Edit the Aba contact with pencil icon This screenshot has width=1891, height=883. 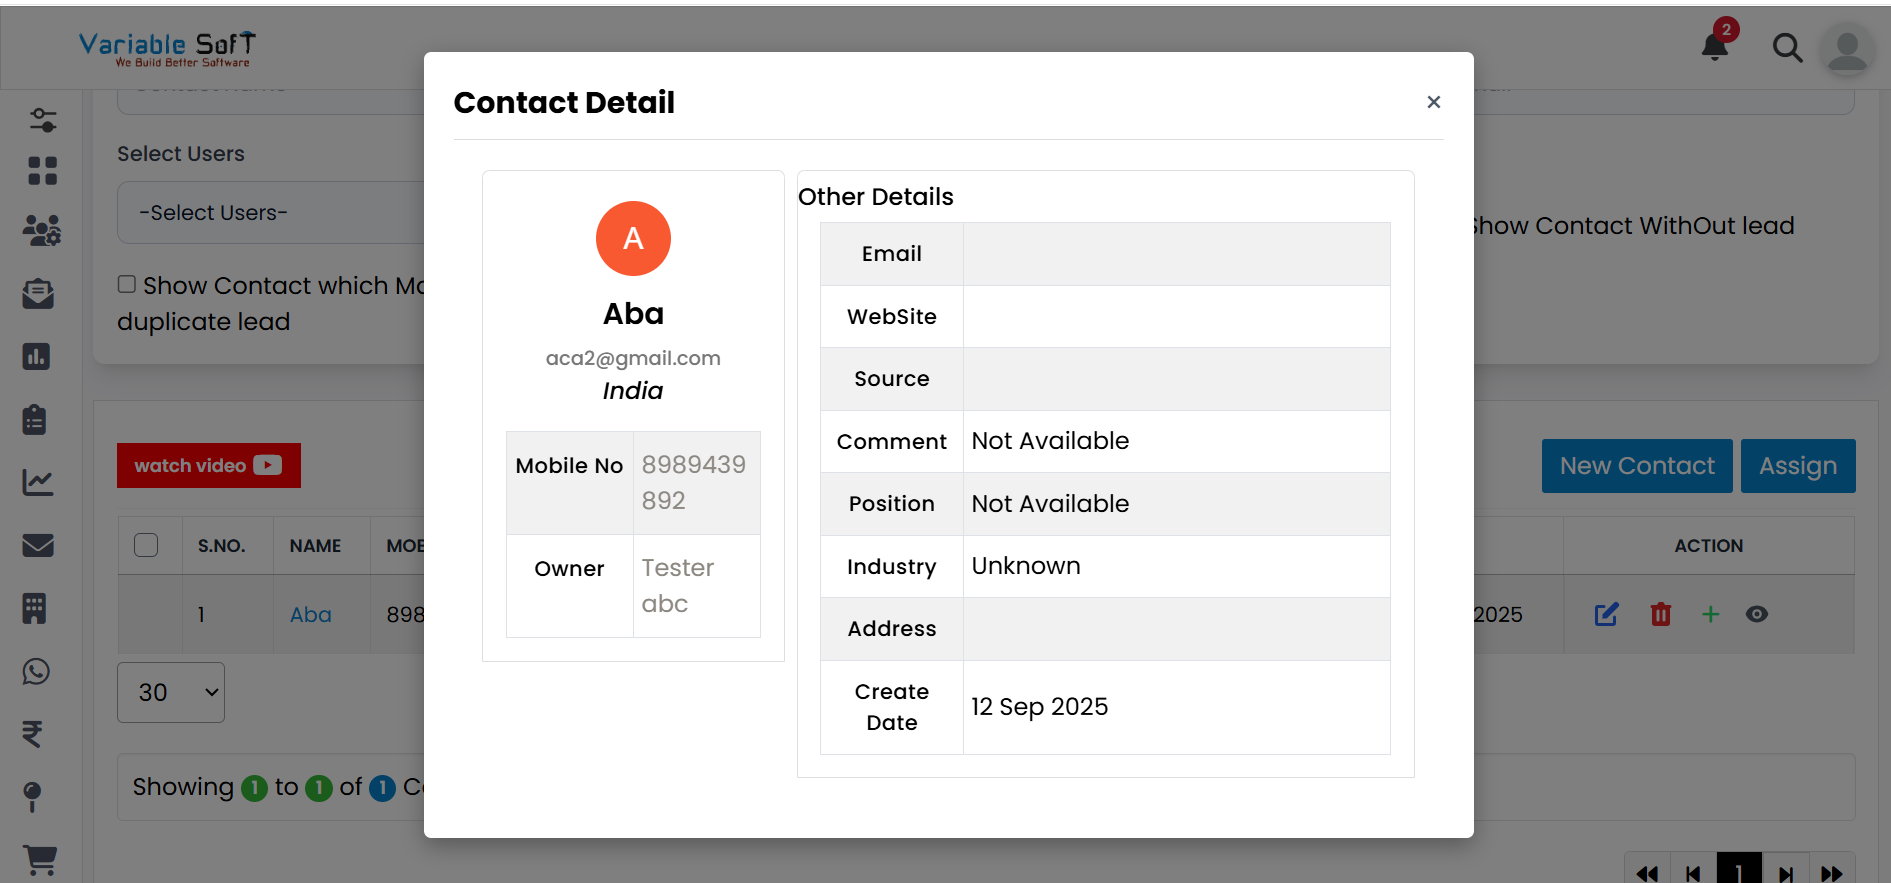1606,614
